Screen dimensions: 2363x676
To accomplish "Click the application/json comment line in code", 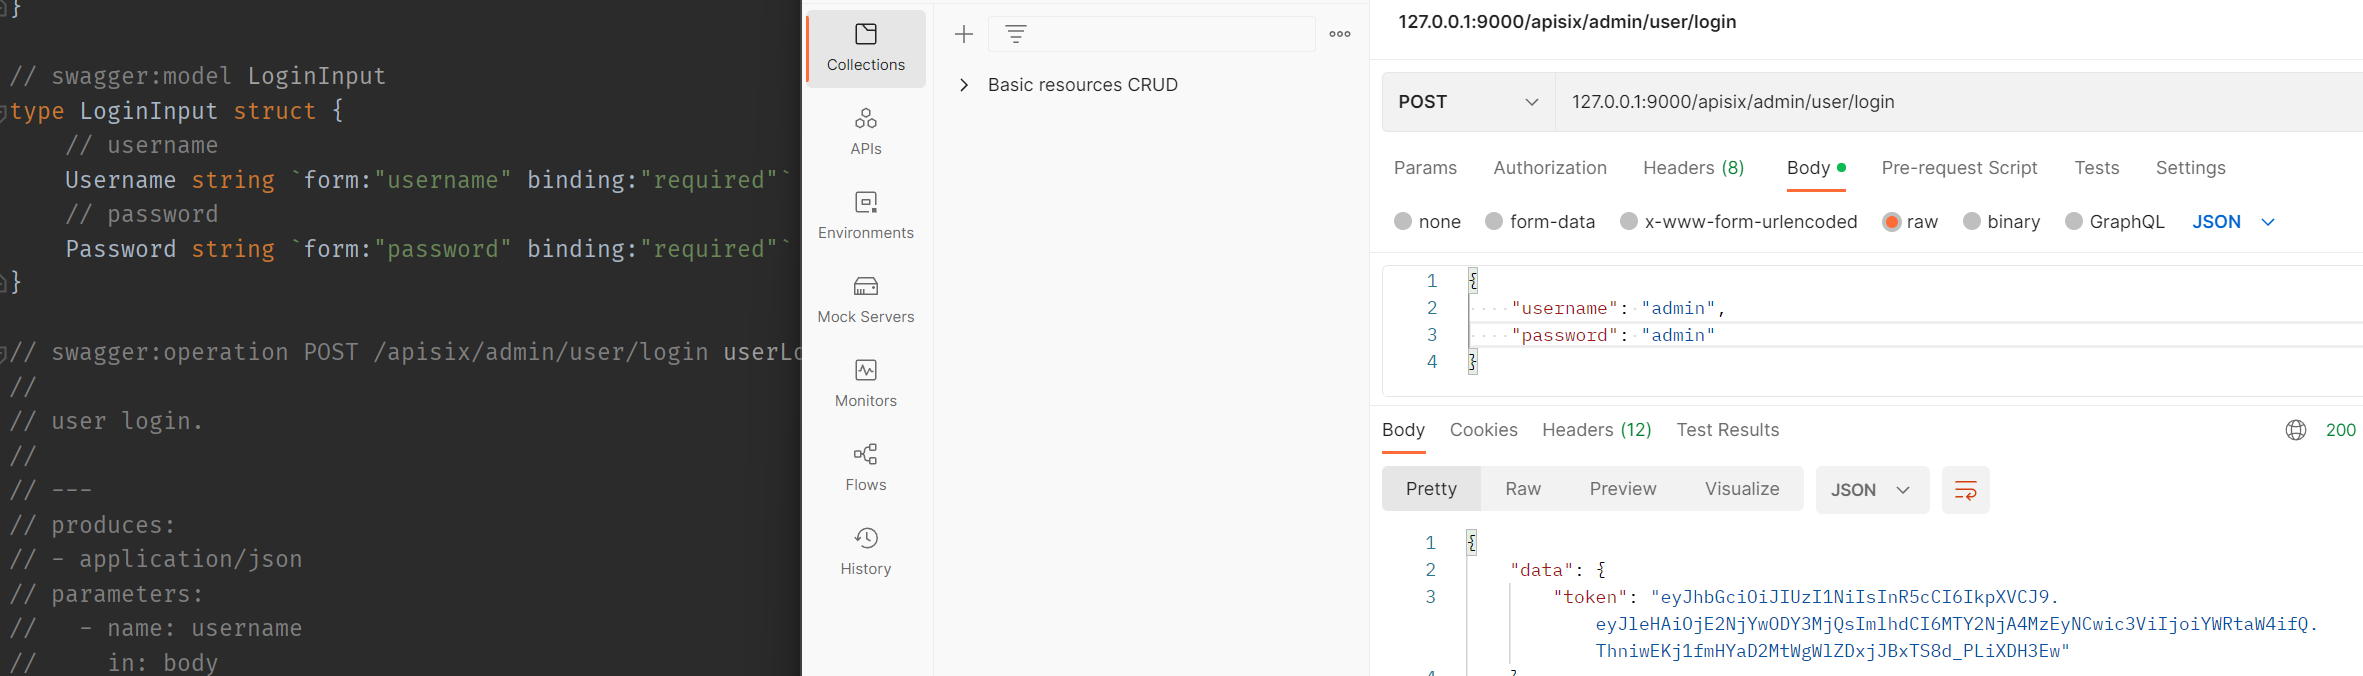I will tap(156, 559).
